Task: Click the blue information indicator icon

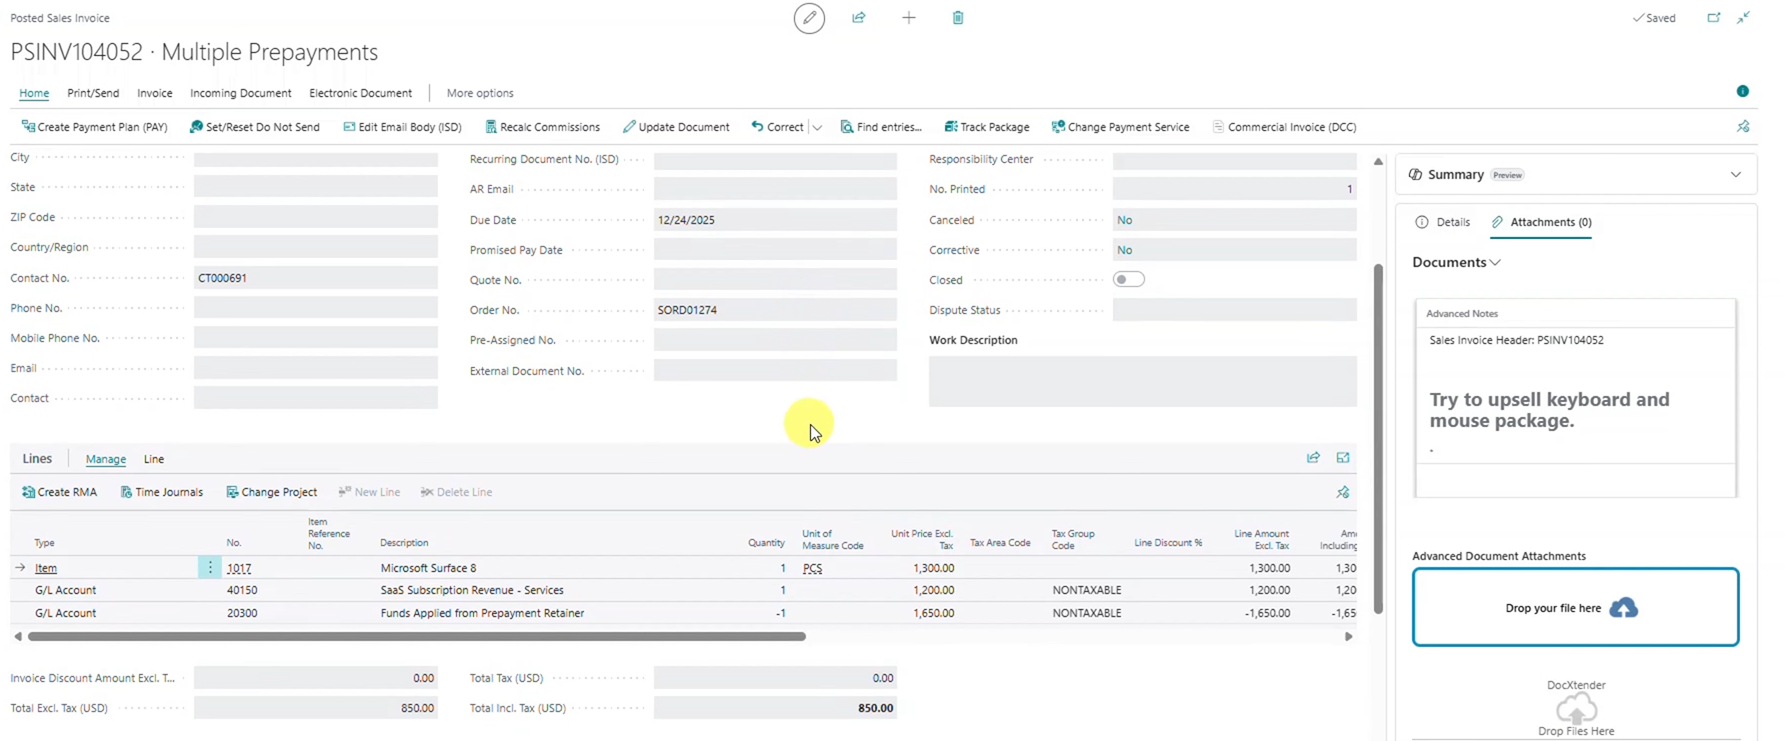Action: point(1743,91)
